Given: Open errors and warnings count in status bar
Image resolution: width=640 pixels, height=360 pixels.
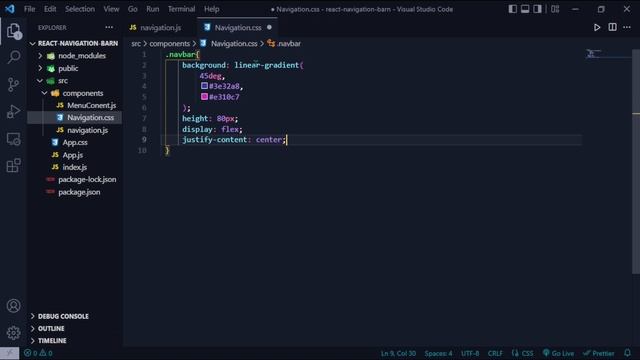Looking at the screenshot, I should click(38, 353).
